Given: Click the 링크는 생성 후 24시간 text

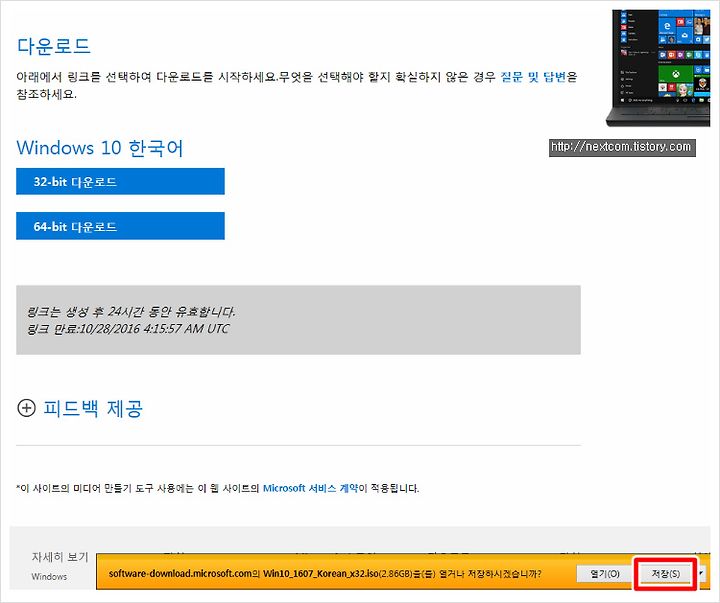Looking at the screenshot, I should click(131, 312).
